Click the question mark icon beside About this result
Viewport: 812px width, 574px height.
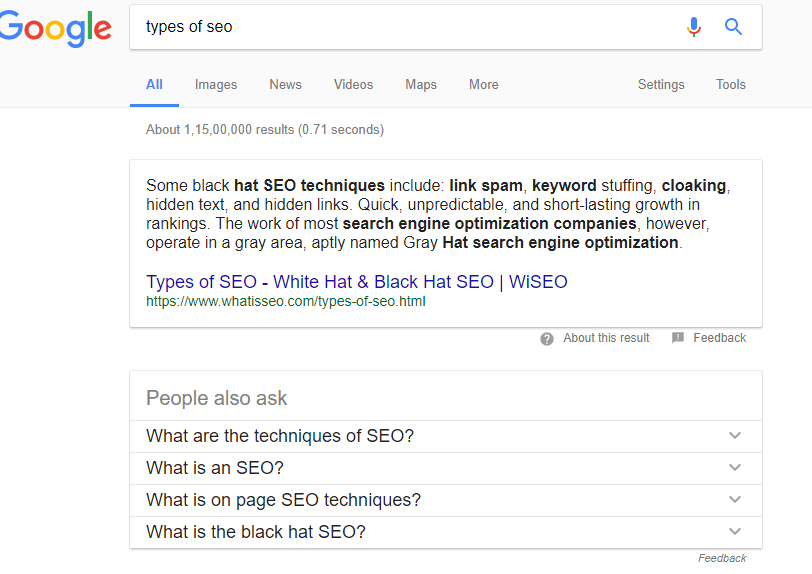pyautogui.click(x=547, y=339)
